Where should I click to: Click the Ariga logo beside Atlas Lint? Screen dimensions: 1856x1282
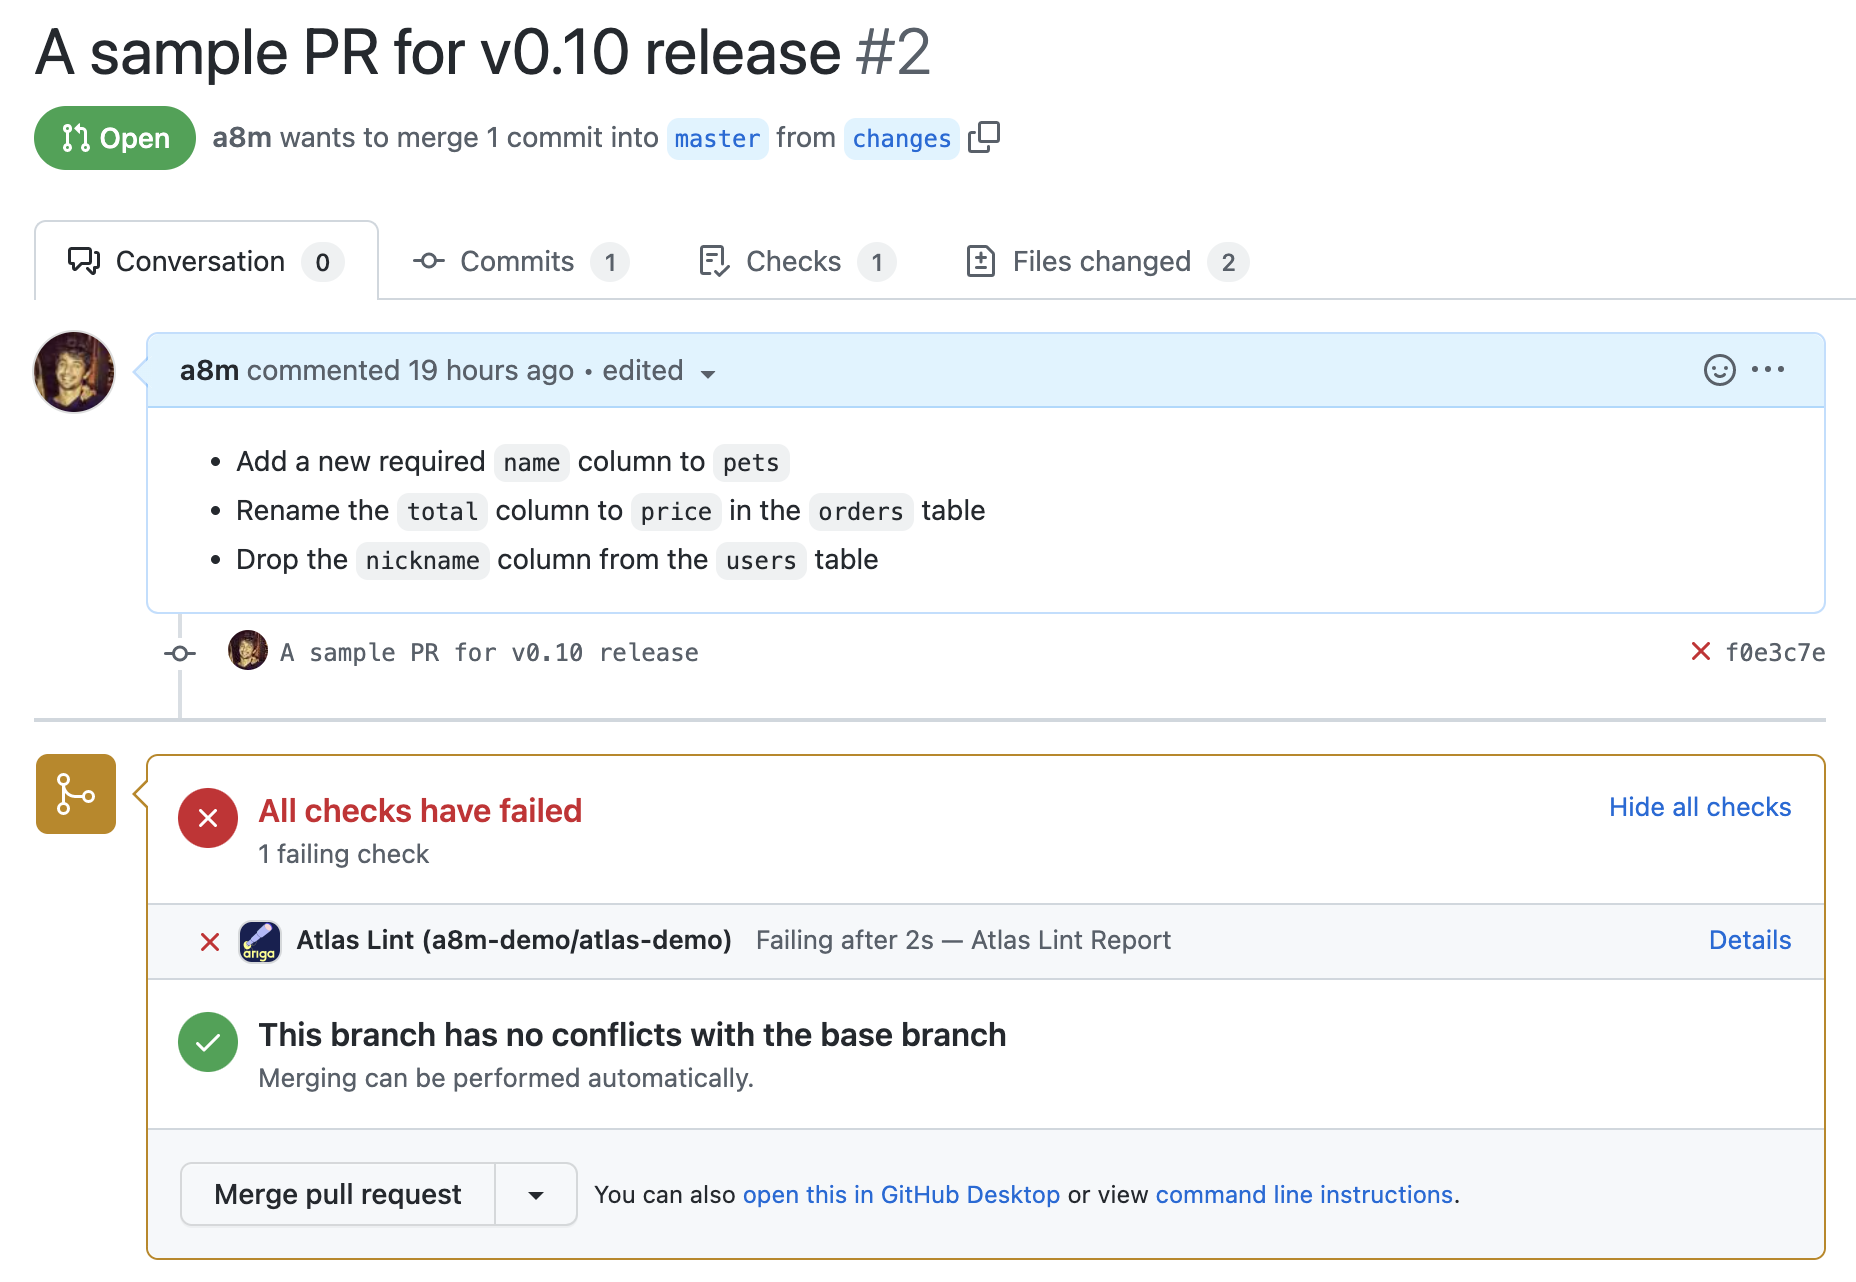(x=259, y=940)
